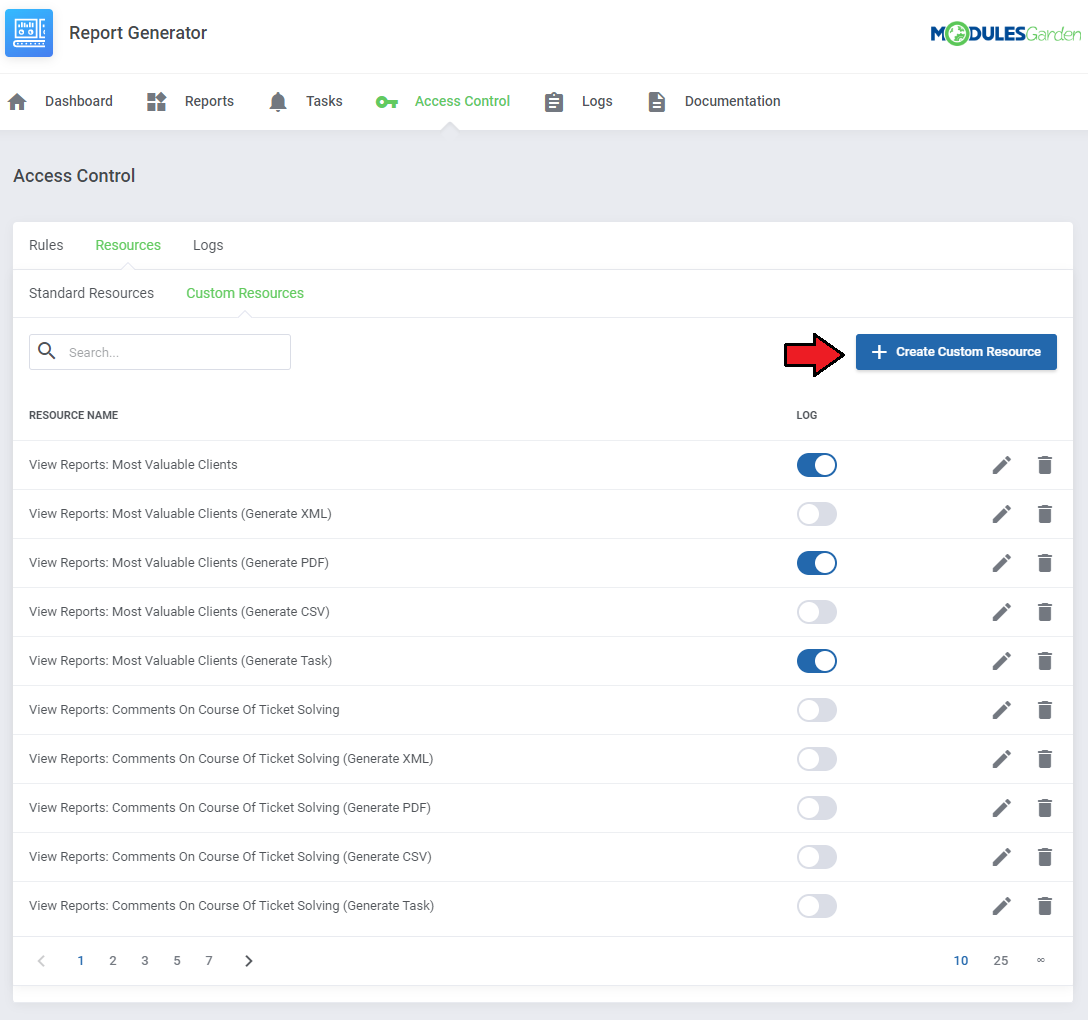Open the Dashboard menu item

pos(78,101)
